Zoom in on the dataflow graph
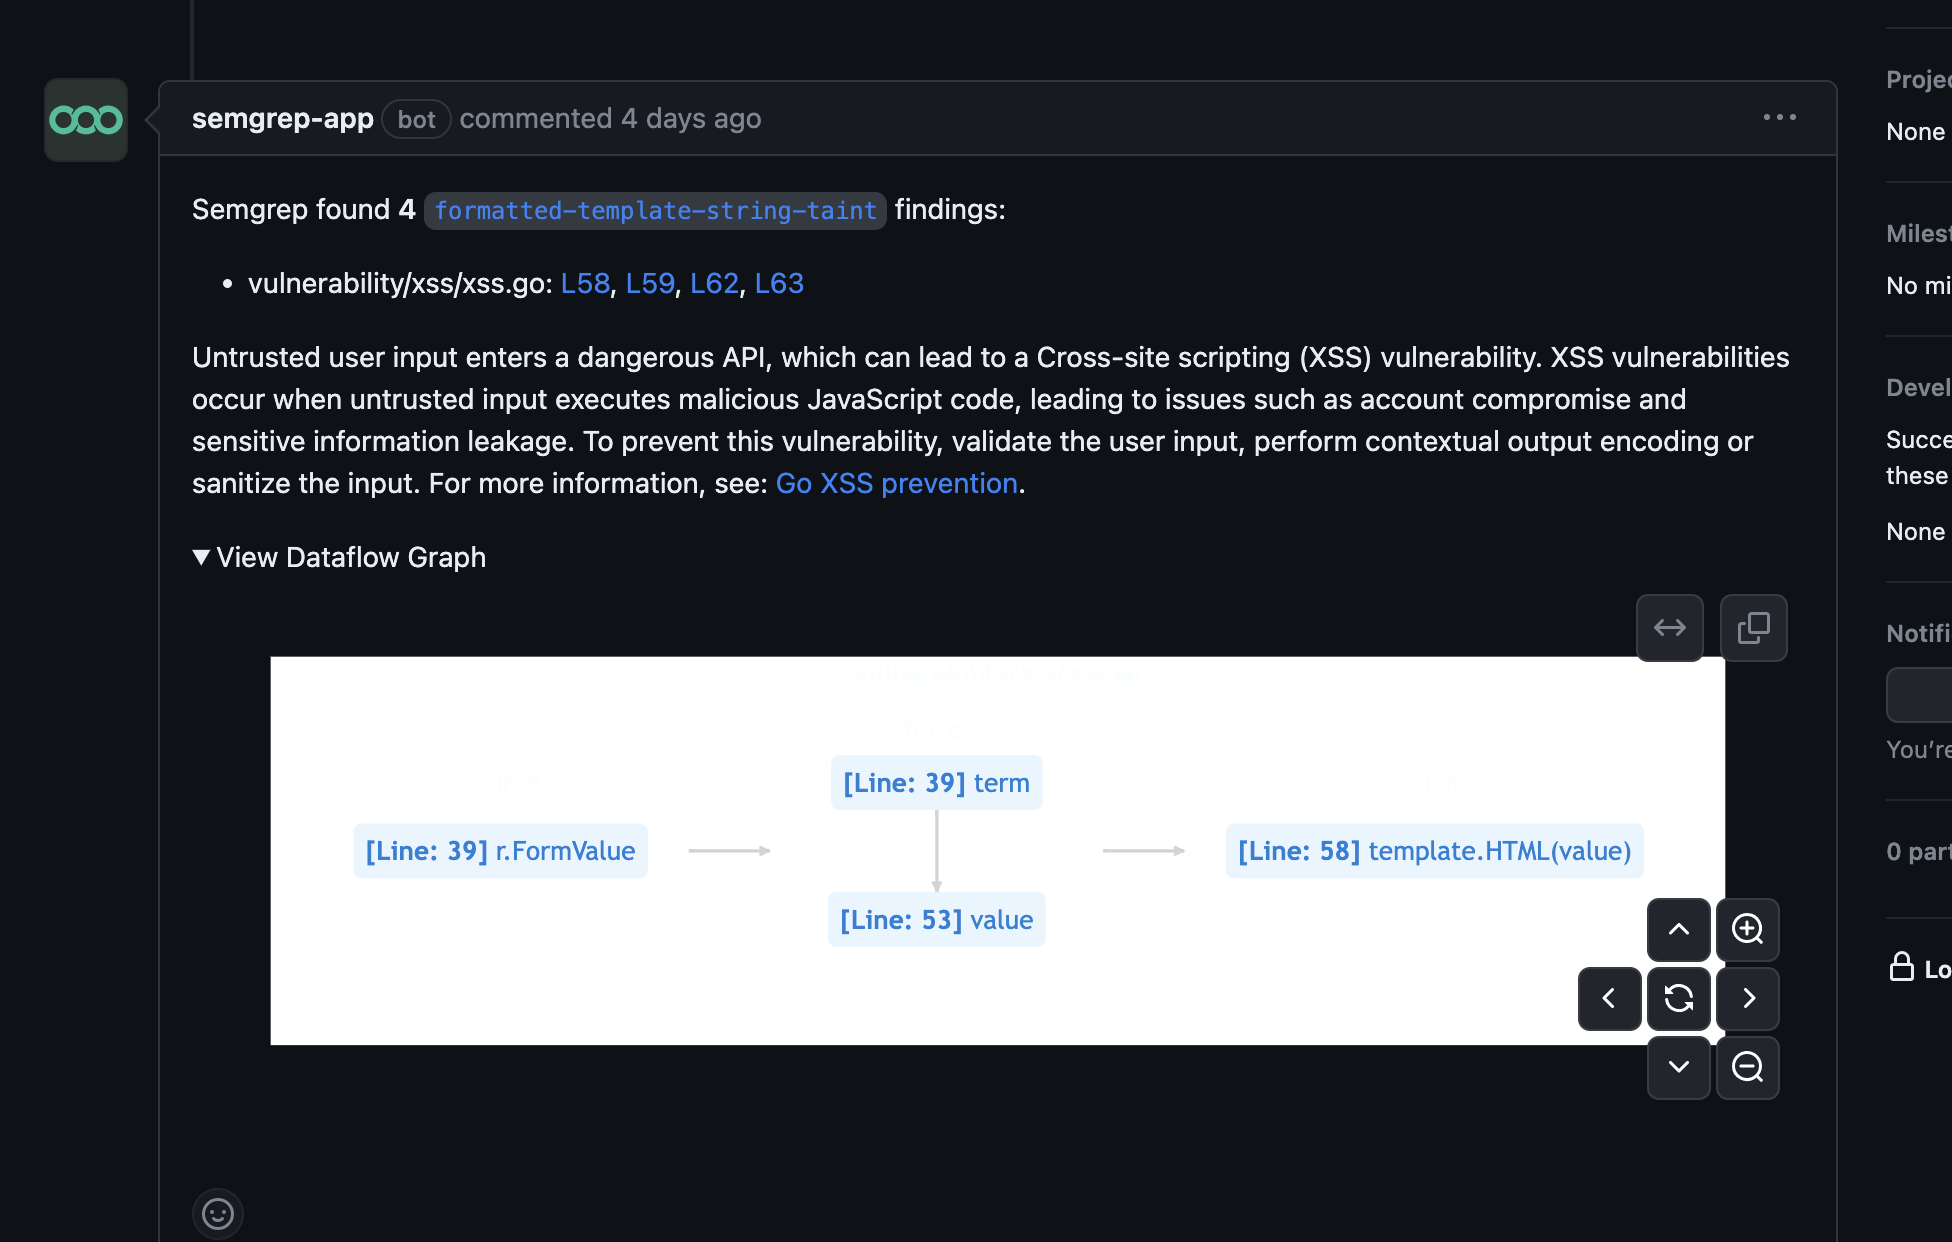Screen dimensions: 1952x1242 tap(1747, 930)
